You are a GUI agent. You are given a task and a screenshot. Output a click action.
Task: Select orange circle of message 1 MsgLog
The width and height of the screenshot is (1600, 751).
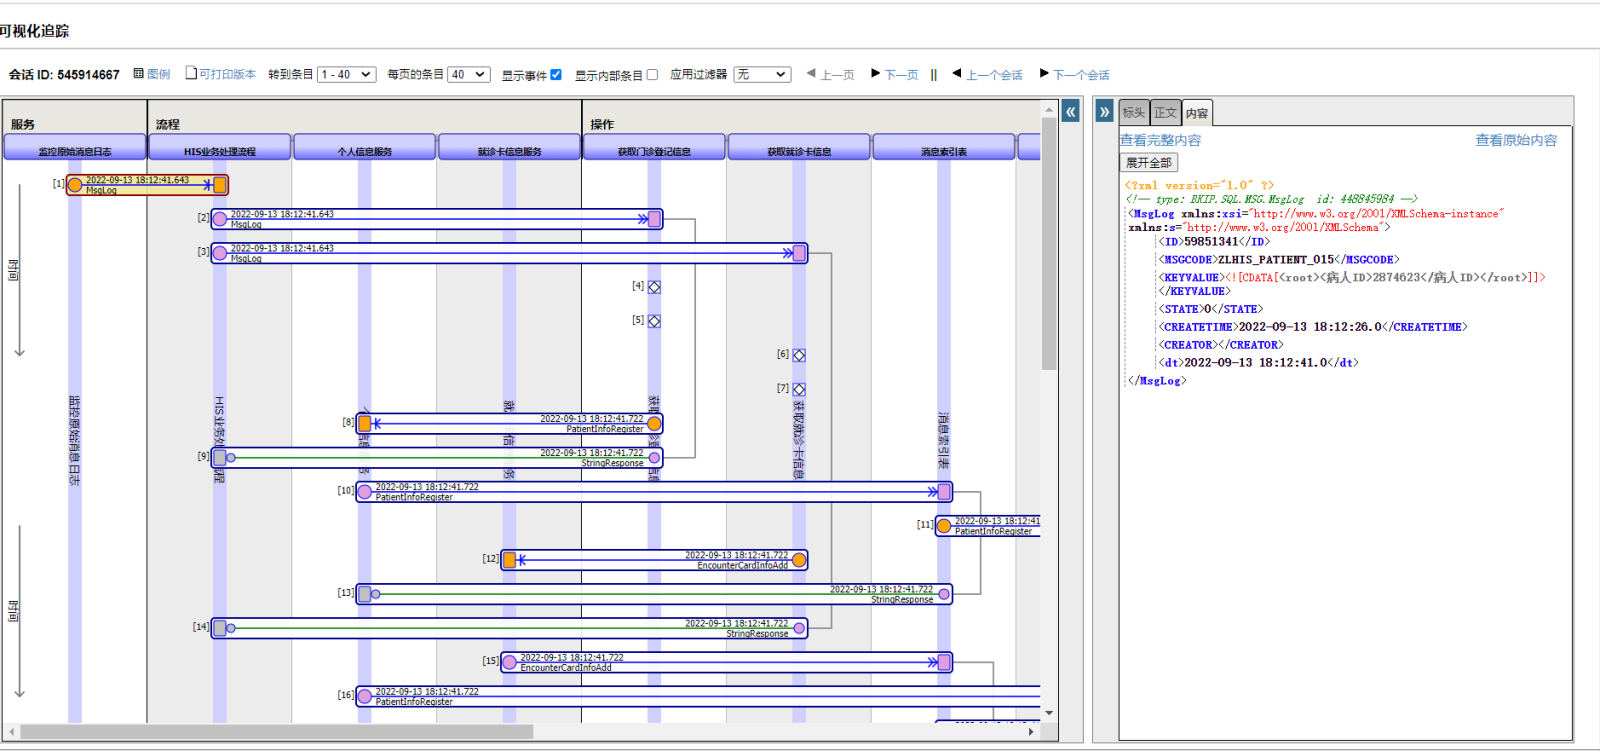coord(75,185)
